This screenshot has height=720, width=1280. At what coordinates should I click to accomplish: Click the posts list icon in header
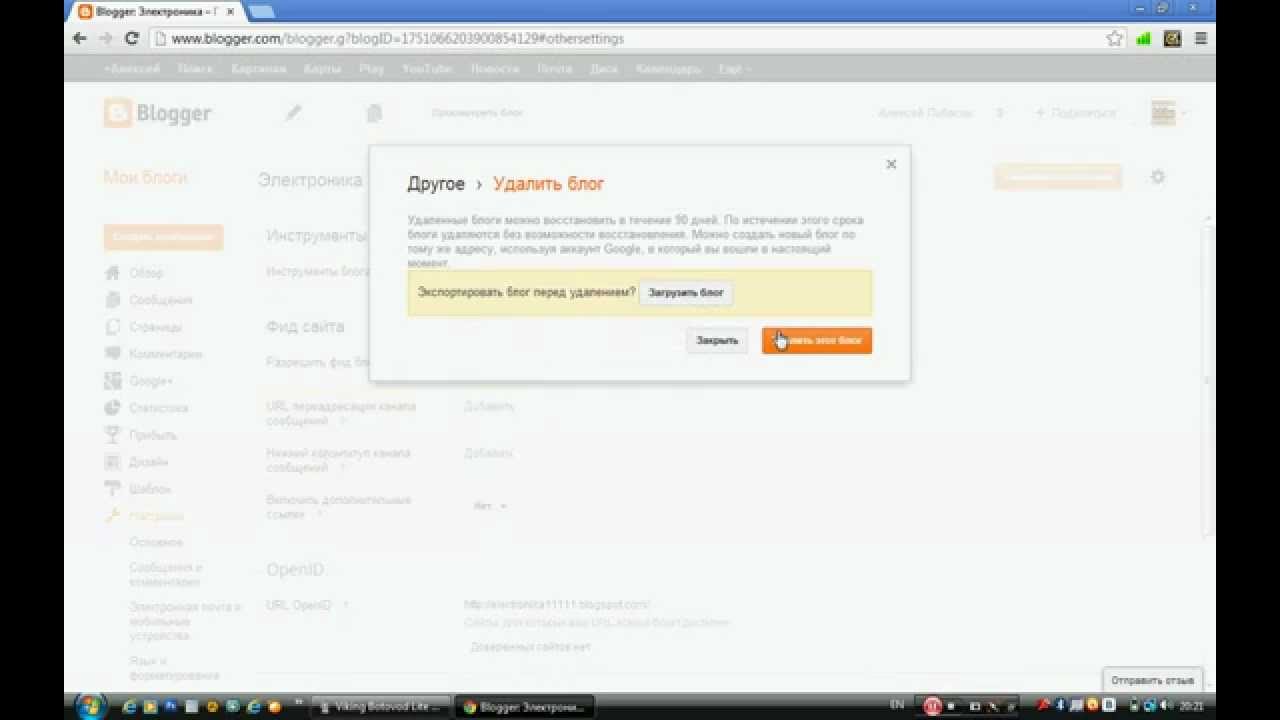[374, 113]
